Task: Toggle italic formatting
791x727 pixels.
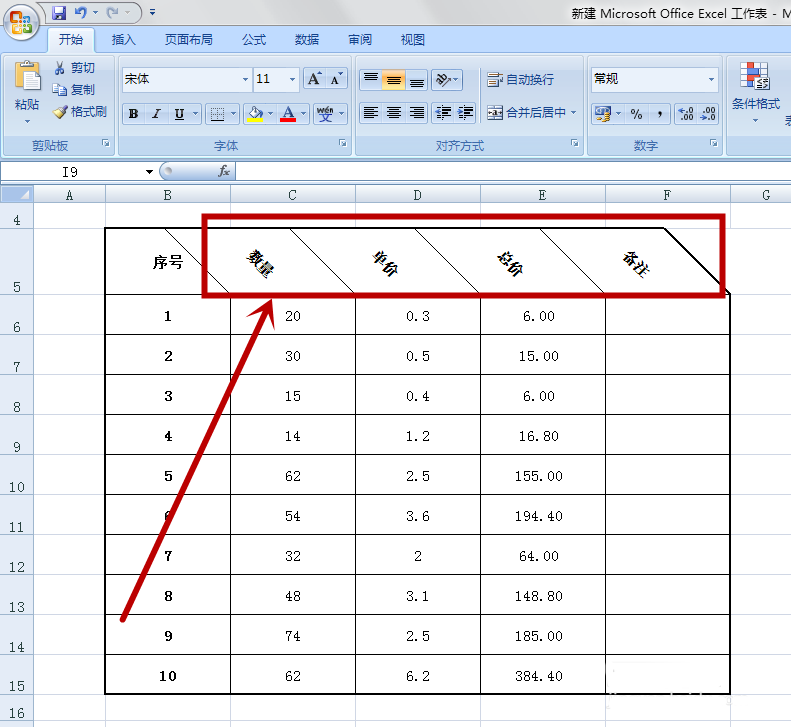Action: coord(156,114)
